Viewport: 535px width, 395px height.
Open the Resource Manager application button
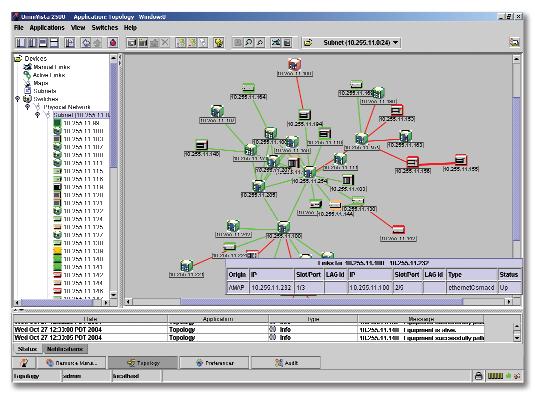point(72,363)
